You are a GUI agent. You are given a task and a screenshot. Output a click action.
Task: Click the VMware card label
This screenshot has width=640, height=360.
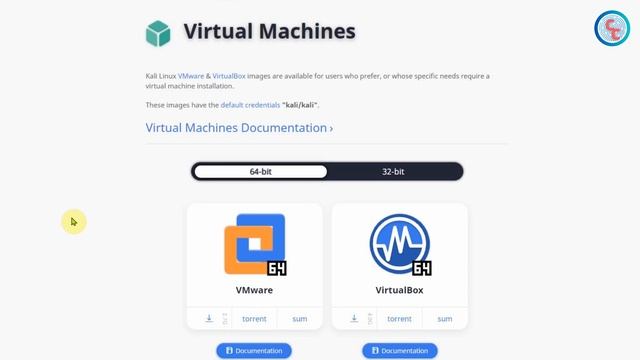[254, 290]
